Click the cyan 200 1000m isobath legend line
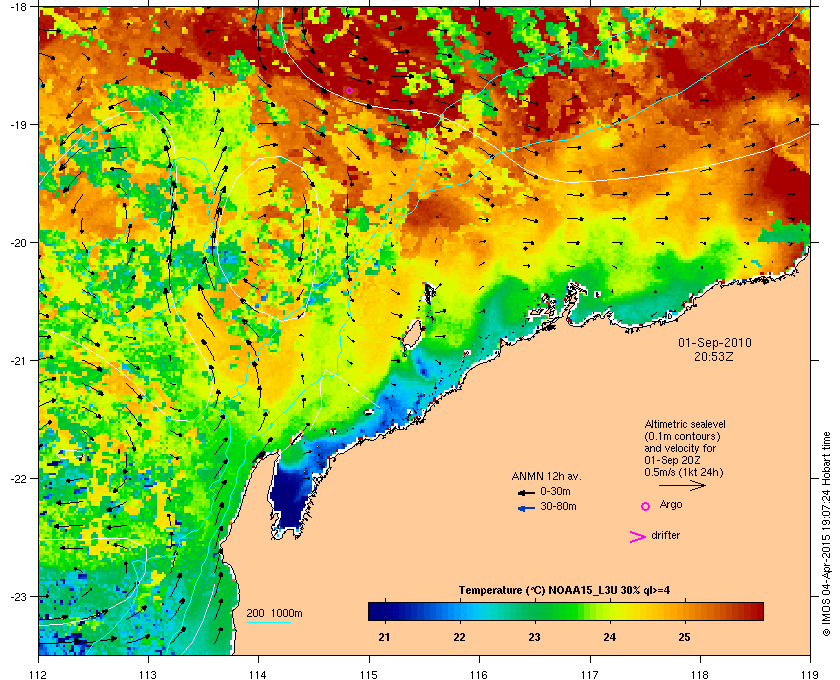The height and width of the screenshot is (680, 840). pyautogui.click(x=268, y=623)
